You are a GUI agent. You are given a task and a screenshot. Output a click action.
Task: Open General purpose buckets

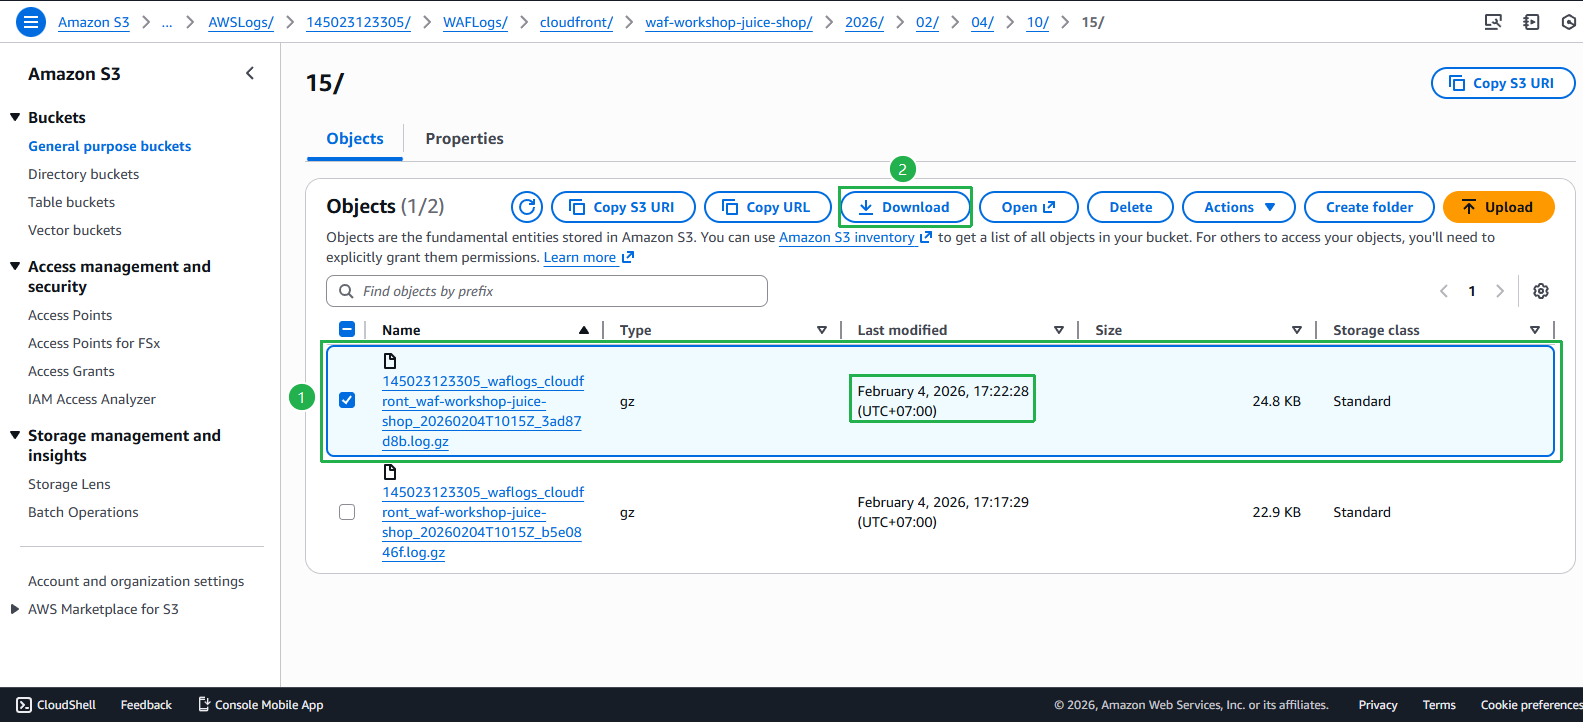tap(110, 146)
